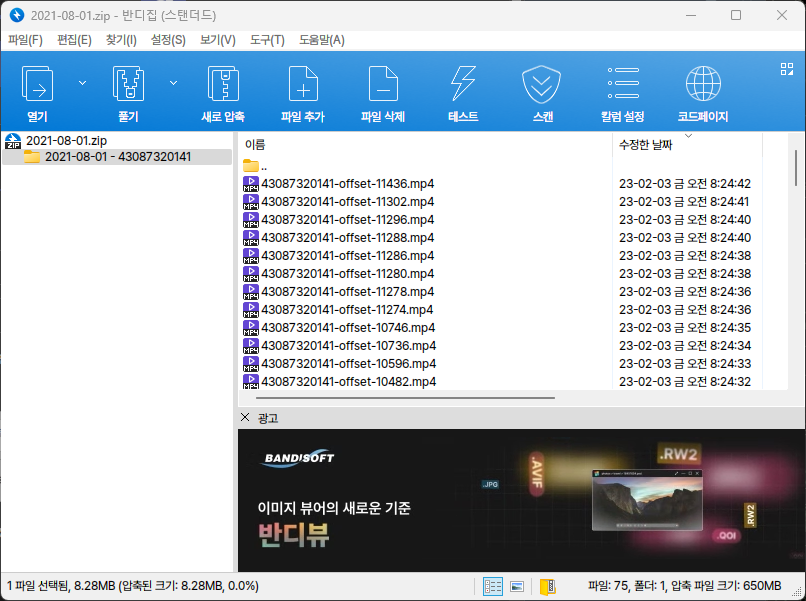Toggle the archive folder icon in status bar

(548, 586)
